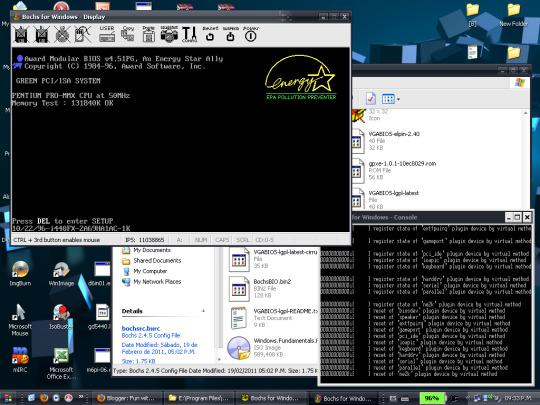This screenshot has width=540, height=405.
Task: Toggle floppy B drive in Bochs toolbar
Action: pyautogui.click(x=42, y=34)
